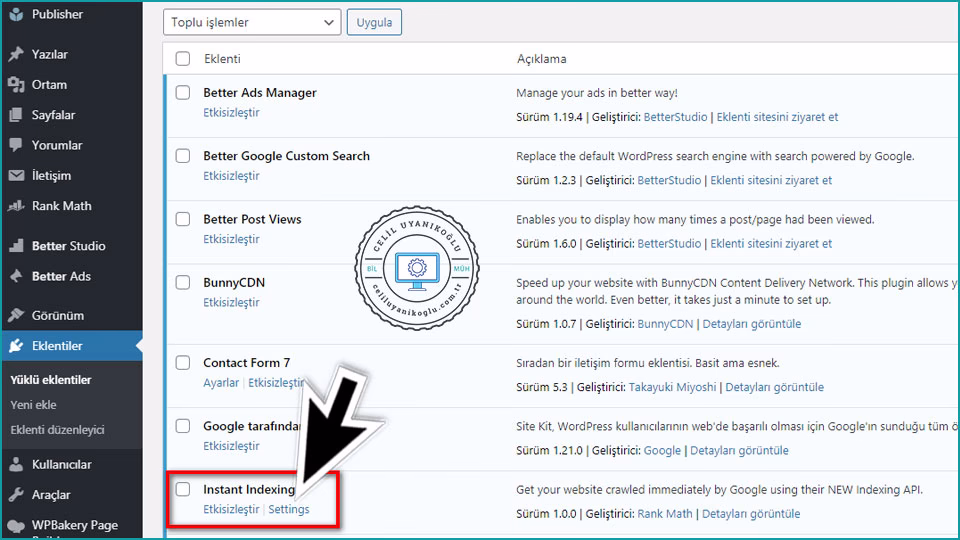Visit plugin site for Better Post Views
Viewport: 960px width, 540px height.
coord(771,244)
